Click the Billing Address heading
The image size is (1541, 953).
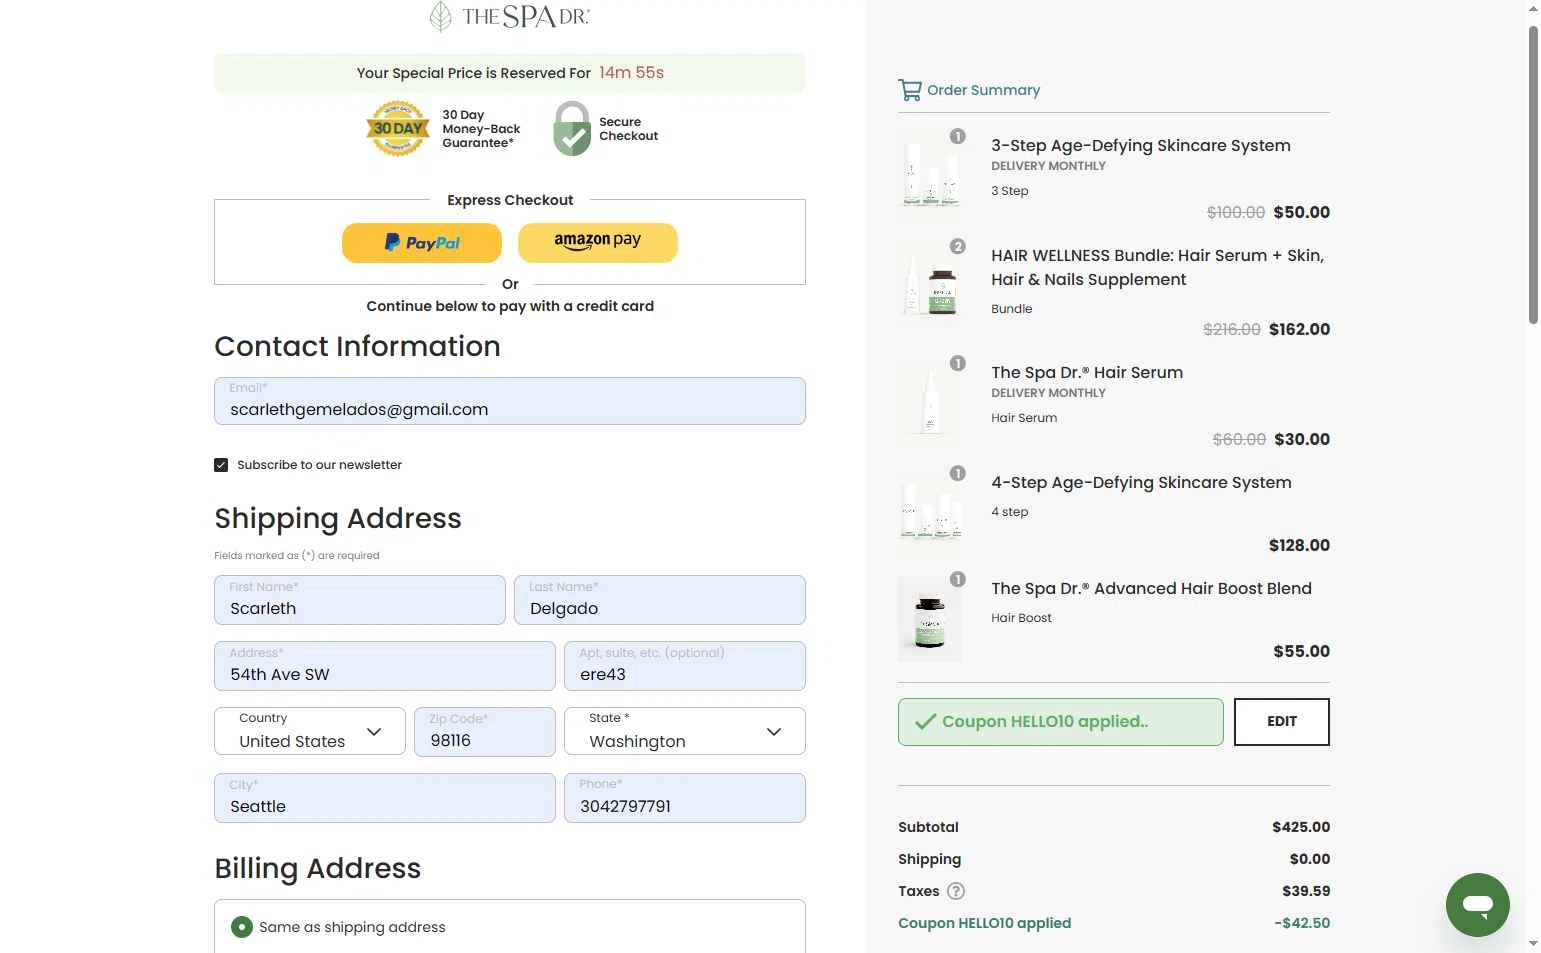click(x=318, y=868)
